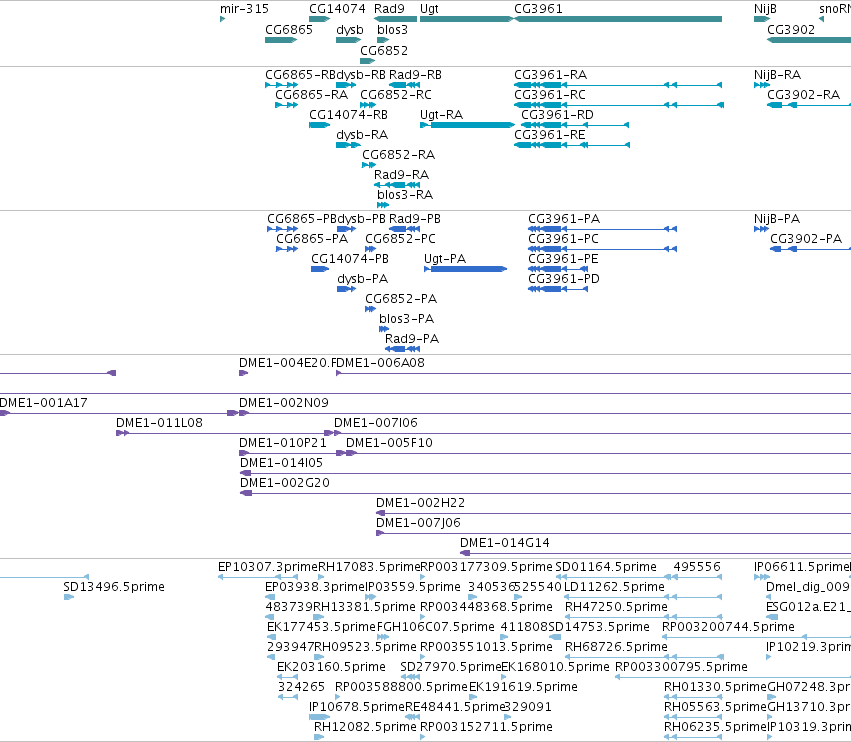851x742 pixels.
Task: Click transcript dysb-RA
Action: click(x=362, y=135)
